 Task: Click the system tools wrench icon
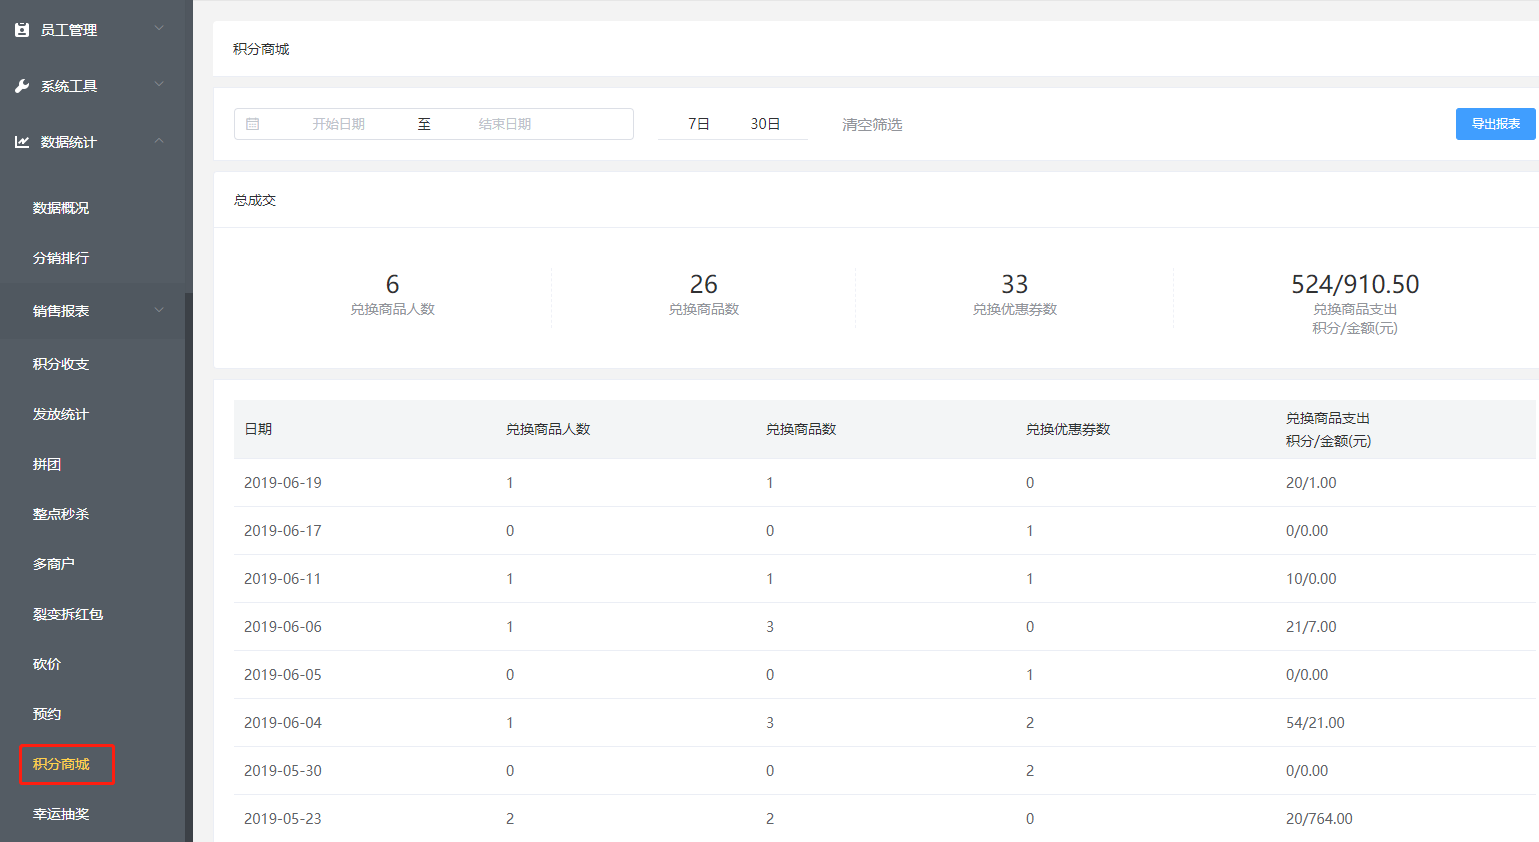[22, 86]
